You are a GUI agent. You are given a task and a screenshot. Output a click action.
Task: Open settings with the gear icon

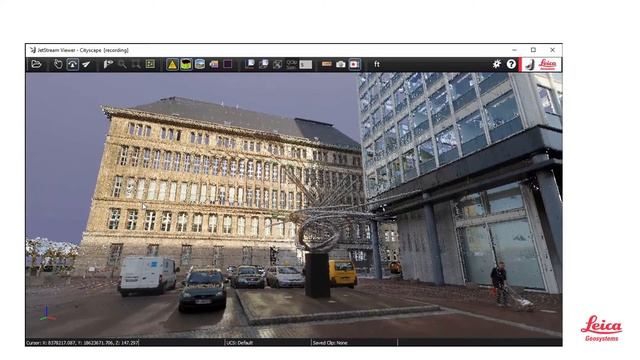(497, 64)
